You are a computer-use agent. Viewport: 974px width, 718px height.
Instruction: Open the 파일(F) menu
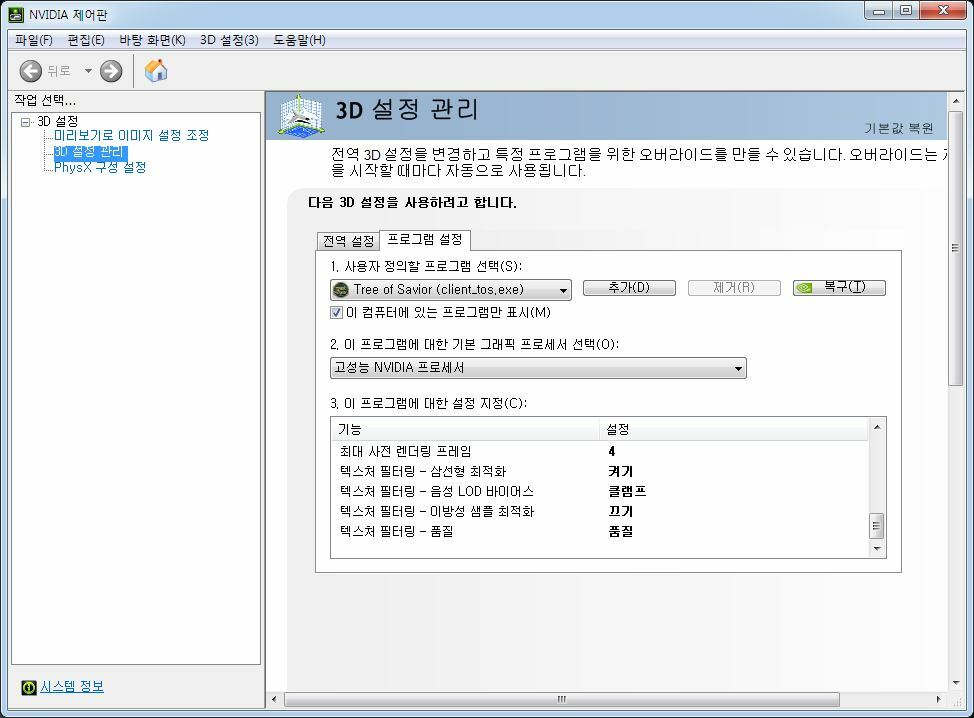tap(34, 40)
